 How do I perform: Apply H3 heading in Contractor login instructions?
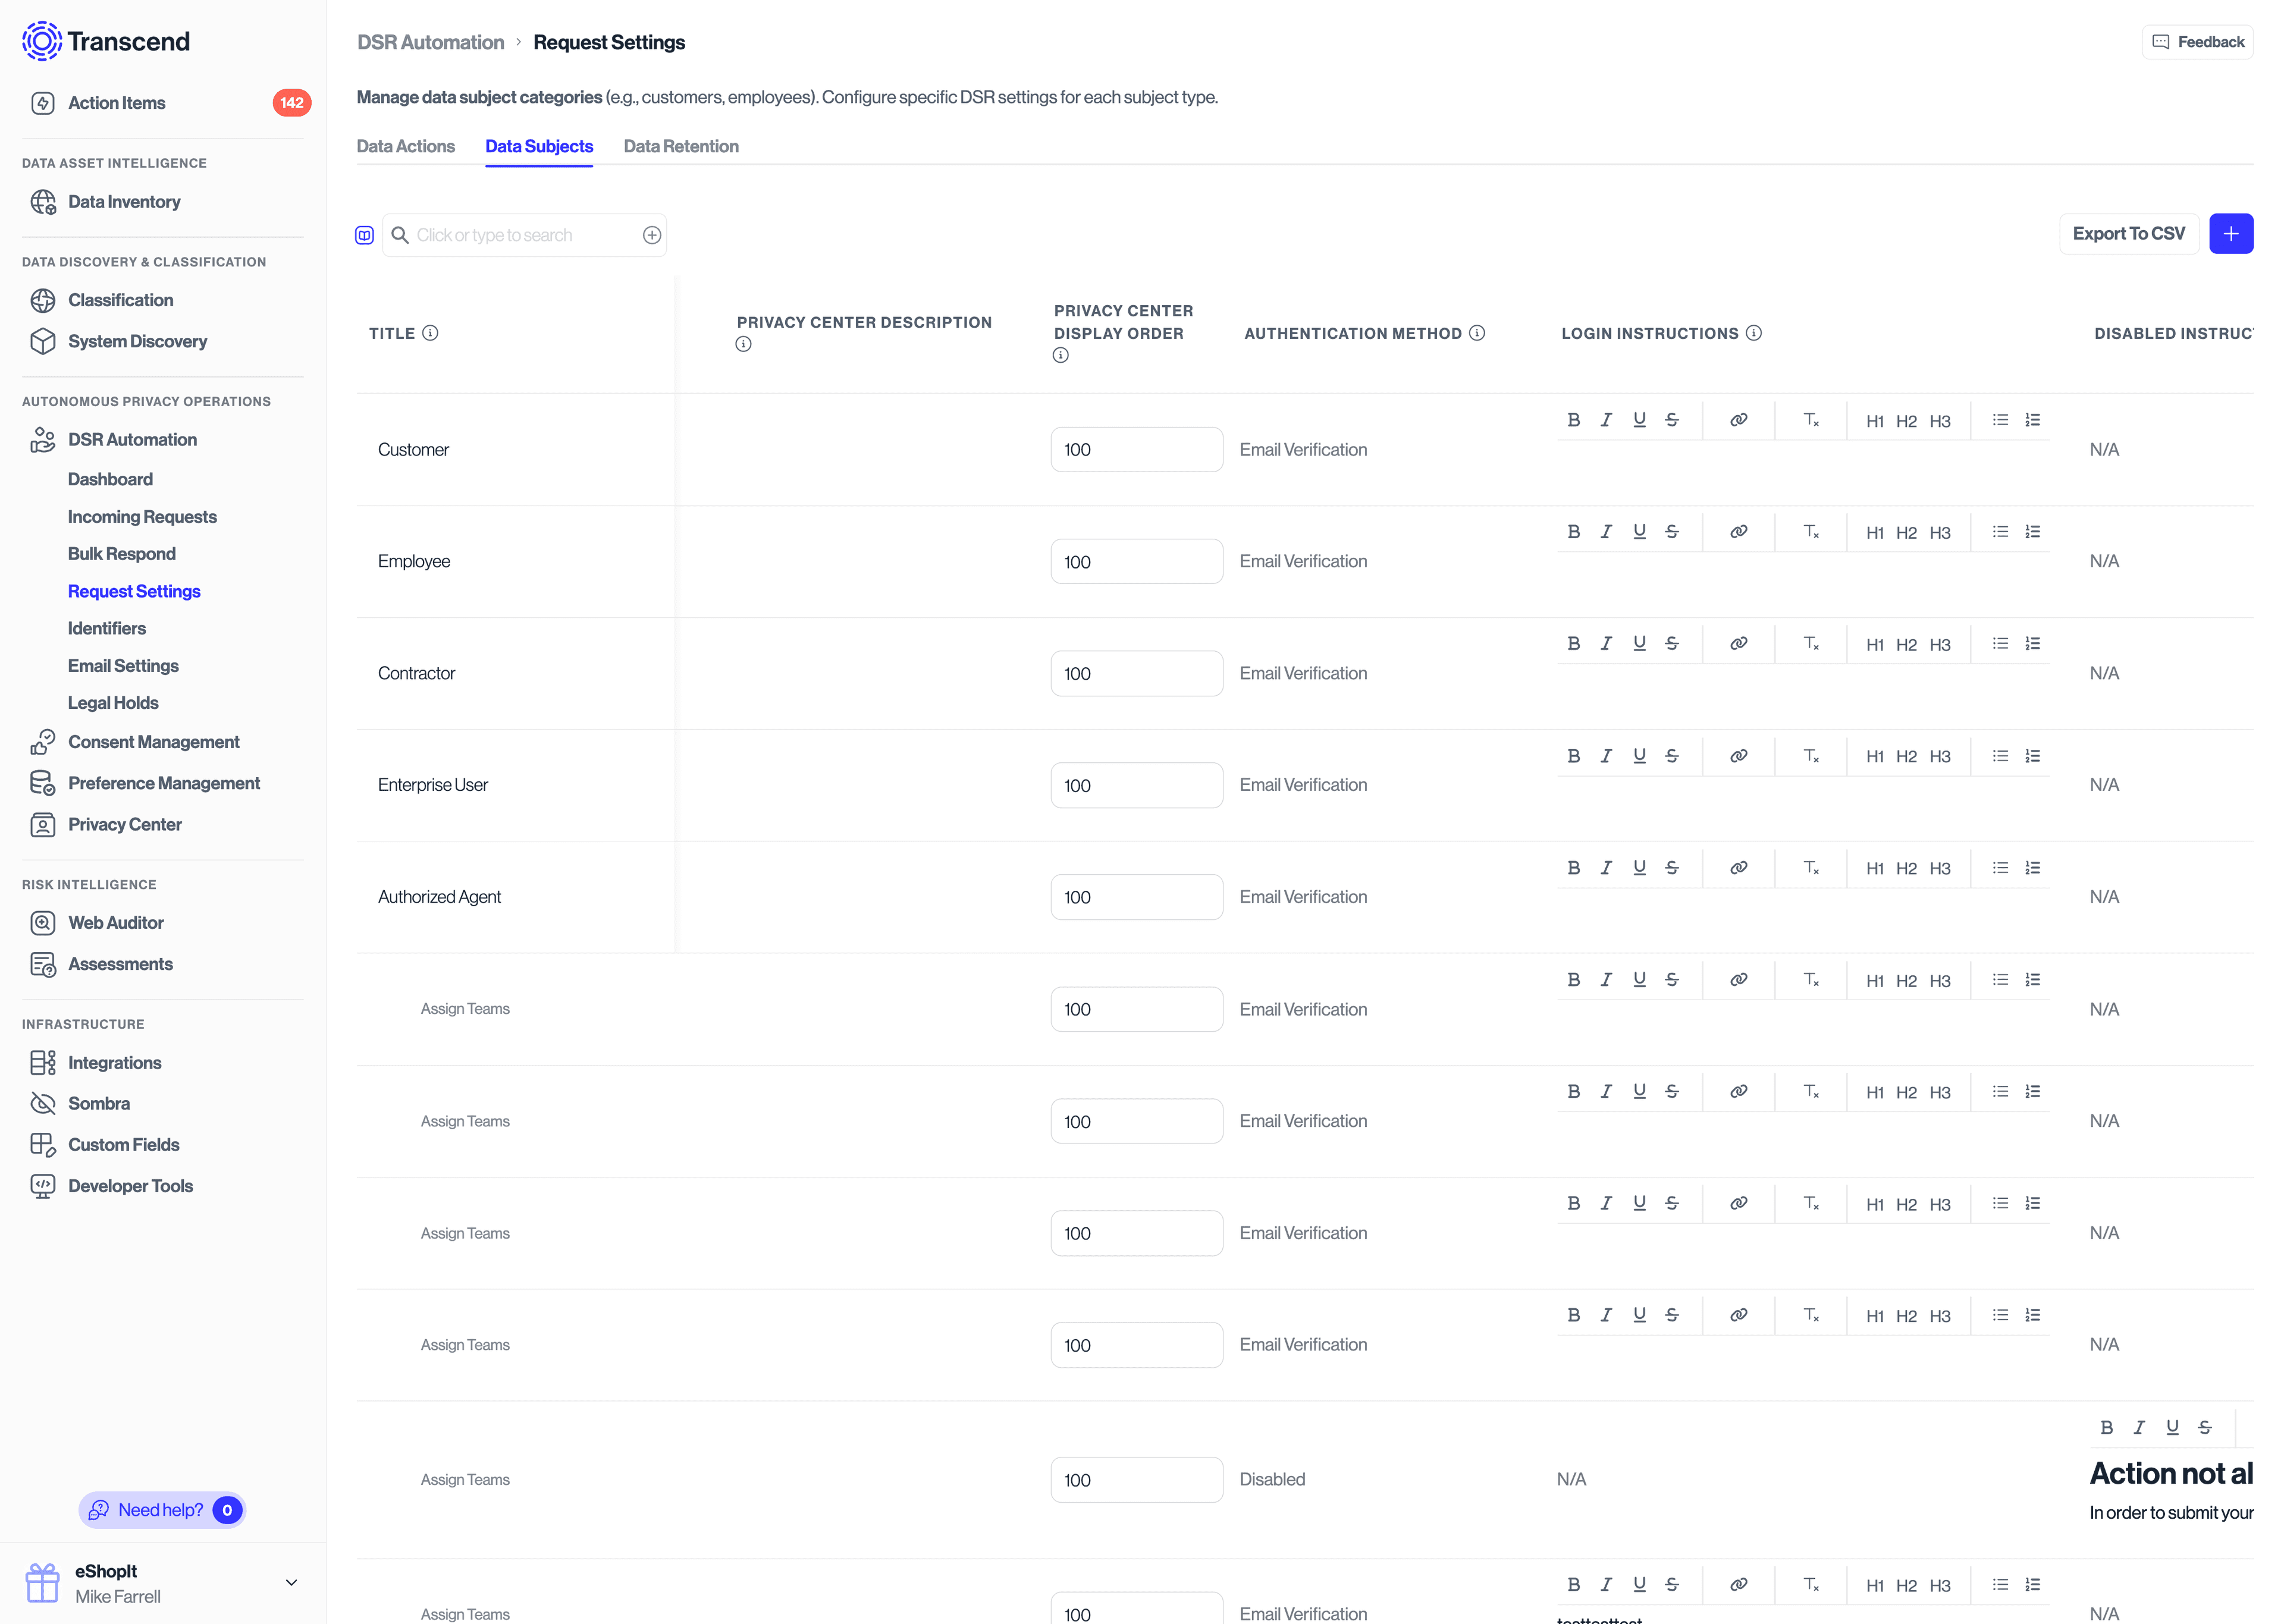coord(1940,643)
